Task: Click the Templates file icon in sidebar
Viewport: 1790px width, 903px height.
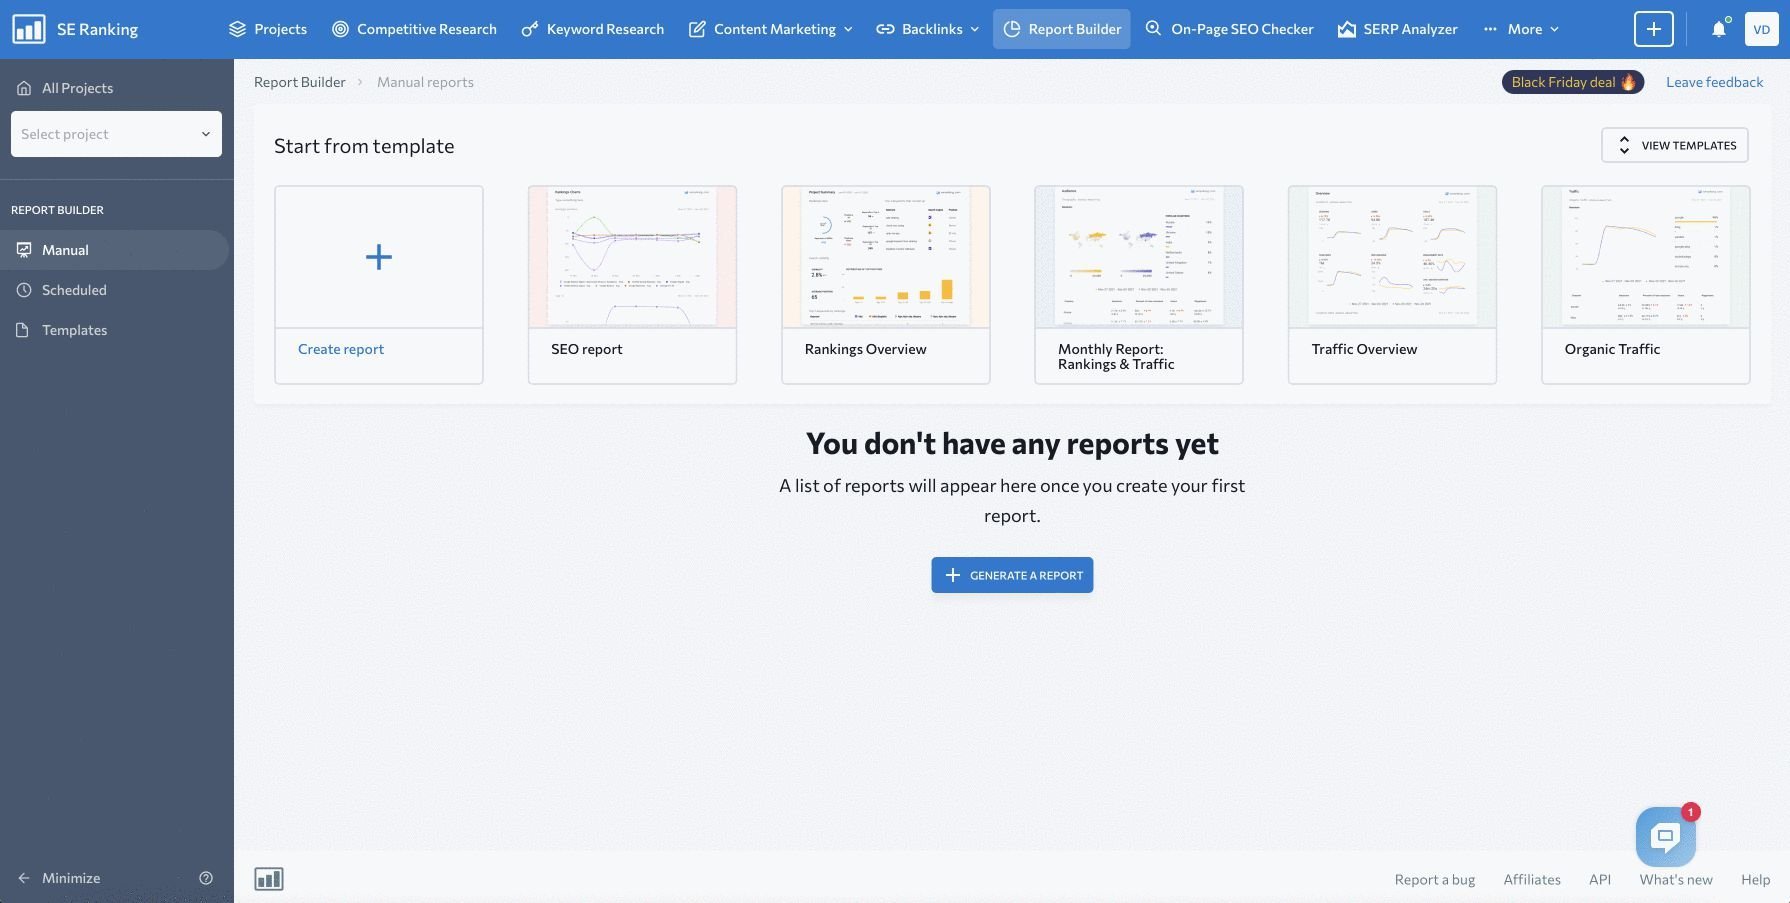Action: pos(23,330)
